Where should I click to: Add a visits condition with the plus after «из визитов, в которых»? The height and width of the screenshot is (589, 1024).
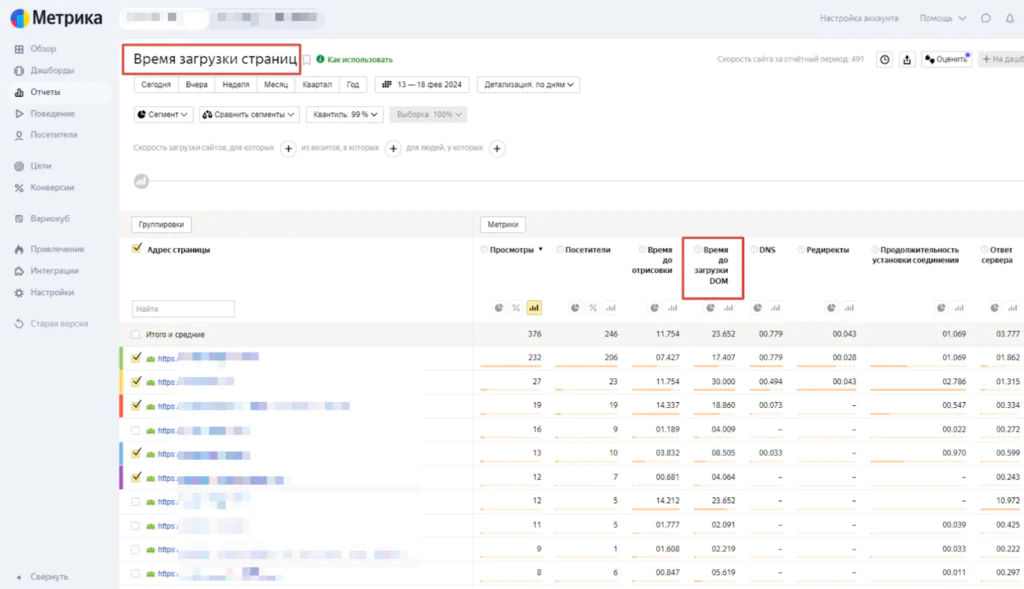[393, 148]
